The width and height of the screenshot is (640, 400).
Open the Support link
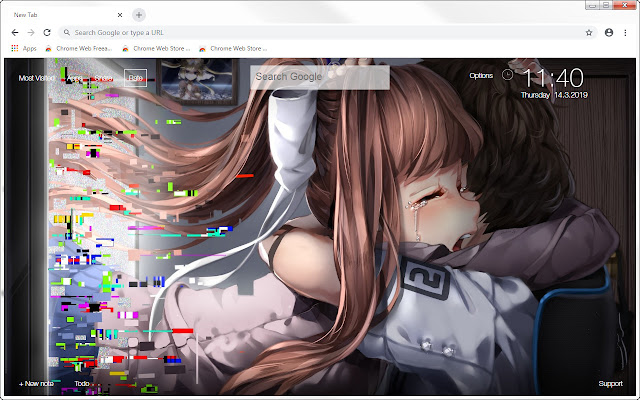pos(611,384)
